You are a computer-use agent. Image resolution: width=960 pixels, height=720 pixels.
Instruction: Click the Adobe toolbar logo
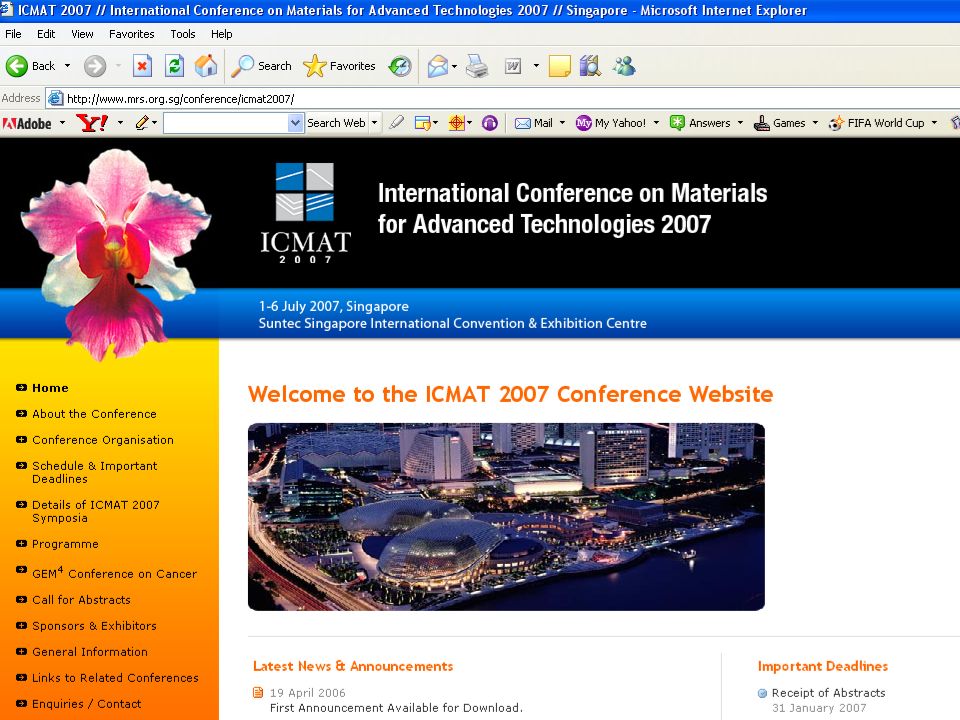[28, 123]
